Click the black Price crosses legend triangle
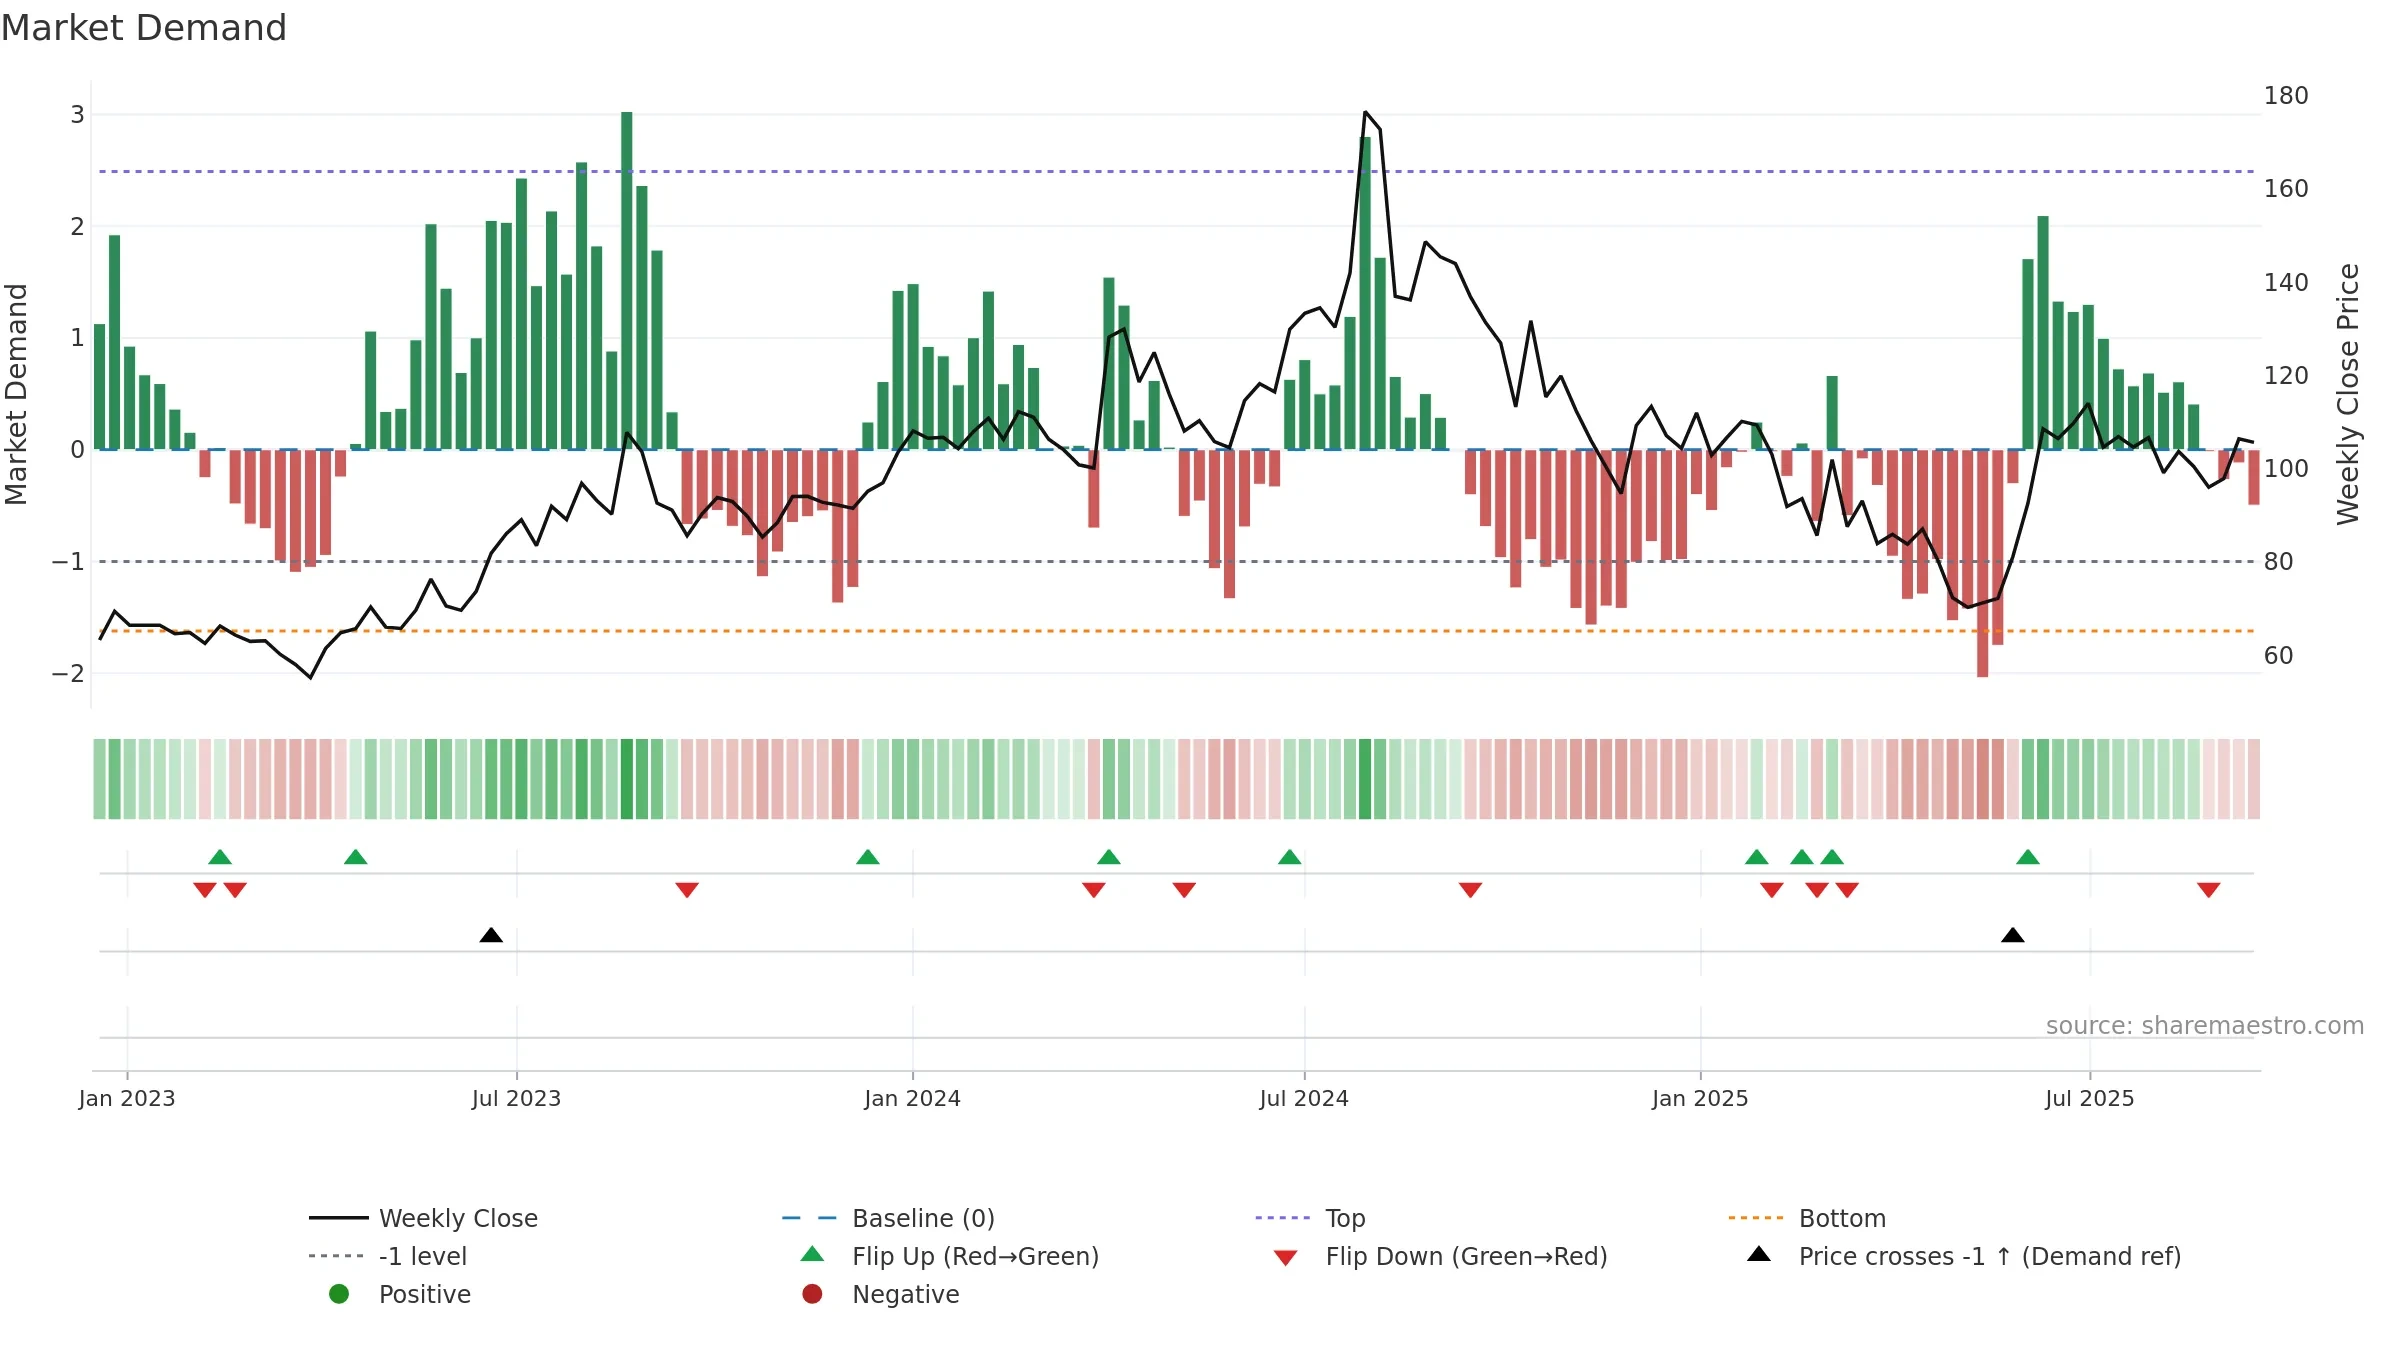Image resolution: width=2400 pixels, height=1350 pixels. point(1759,1254)
